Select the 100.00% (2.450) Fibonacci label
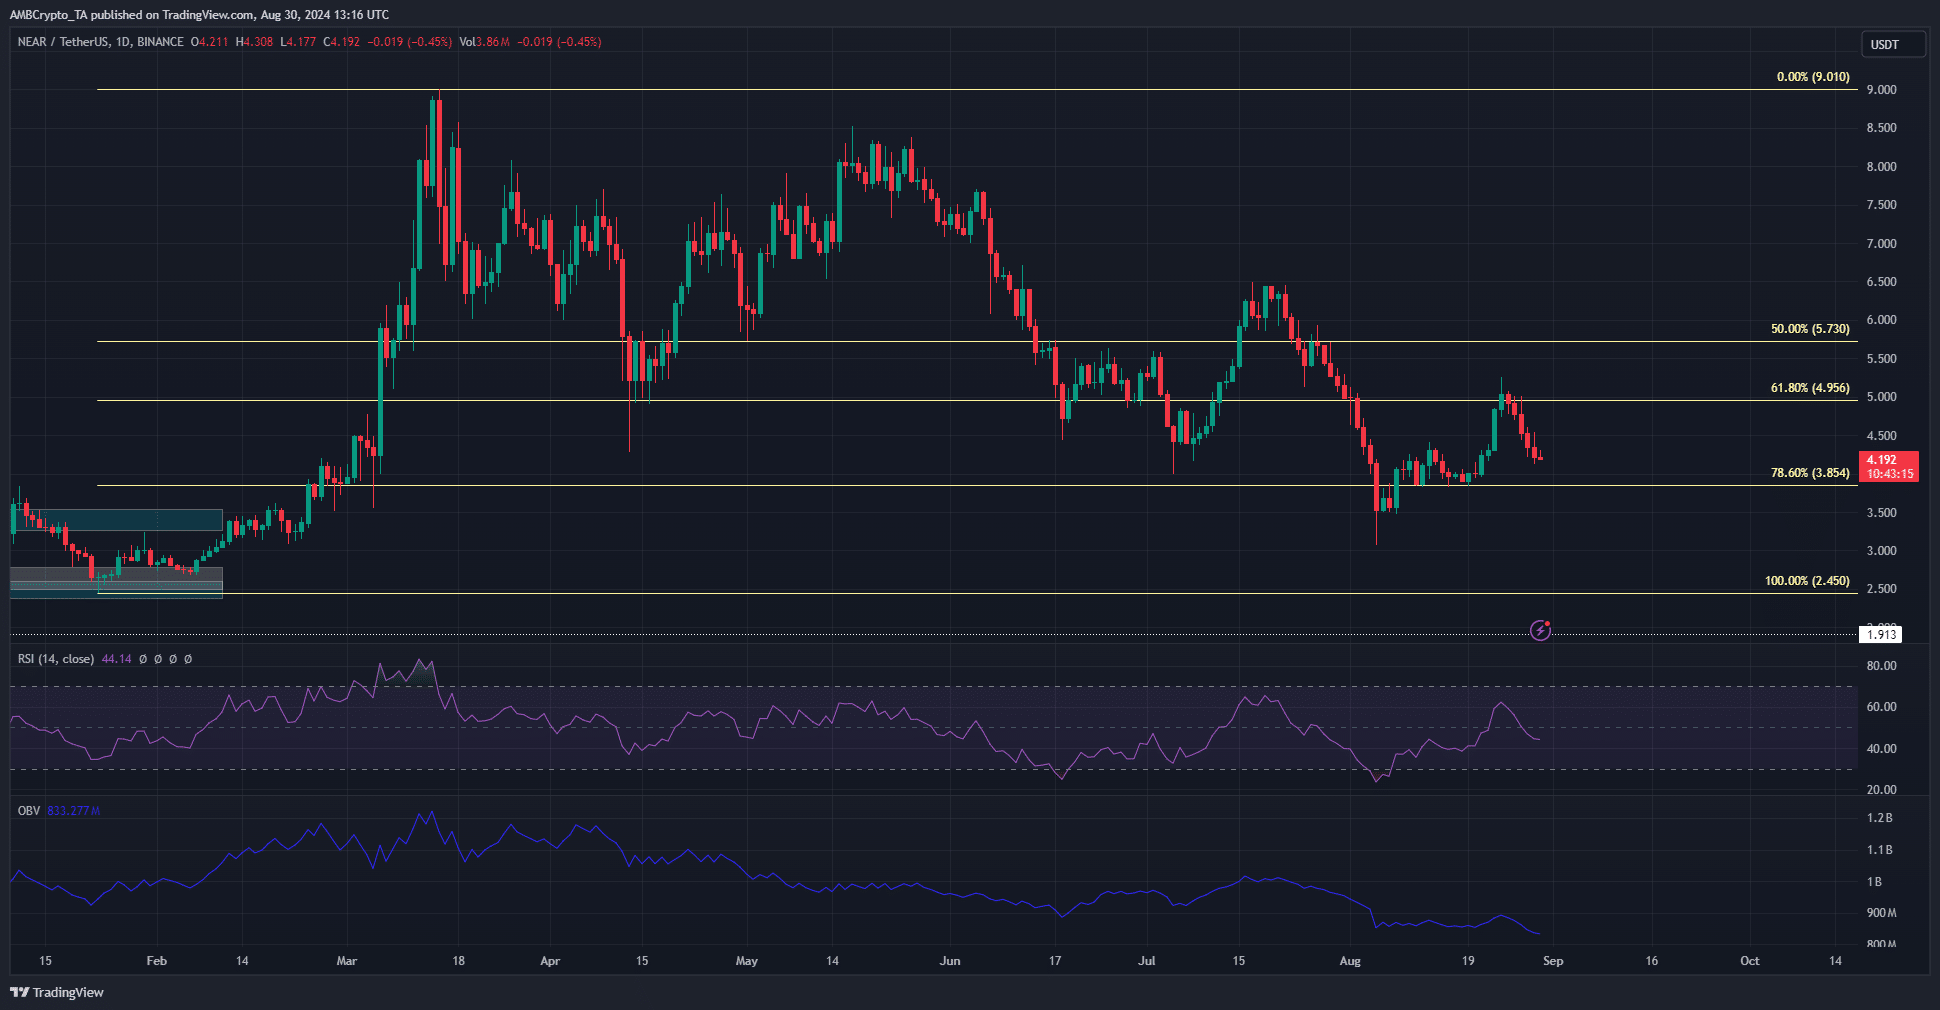 (1807, 581)
